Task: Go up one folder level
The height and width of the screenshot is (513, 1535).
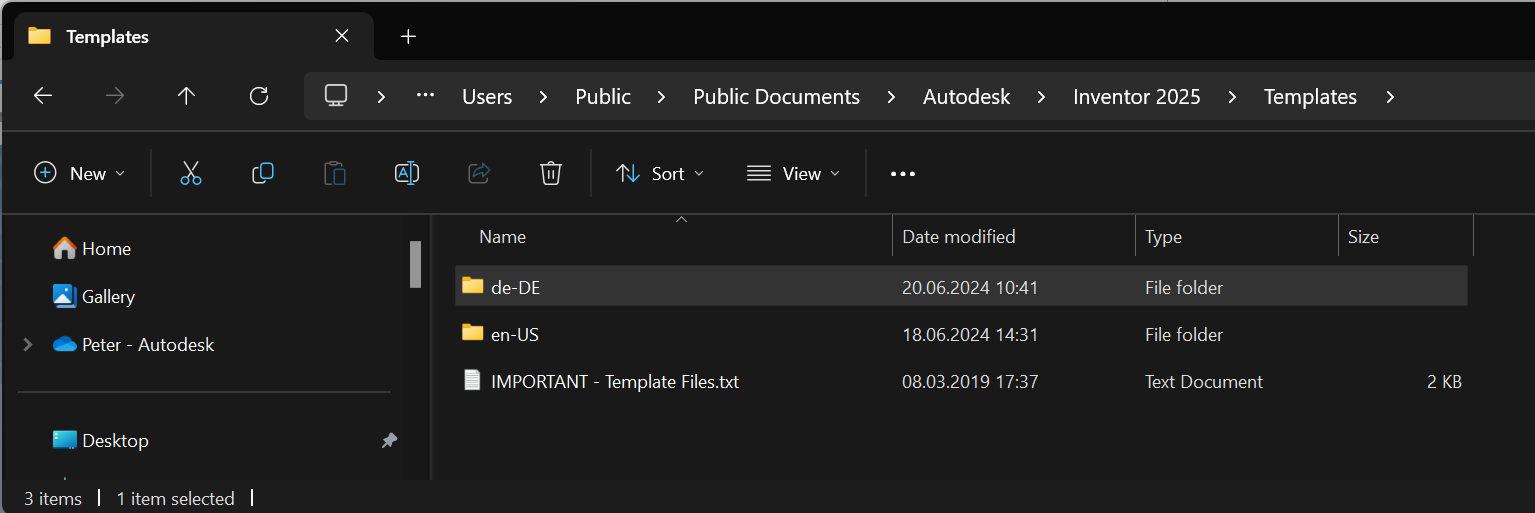Action: tap(186, 96)
